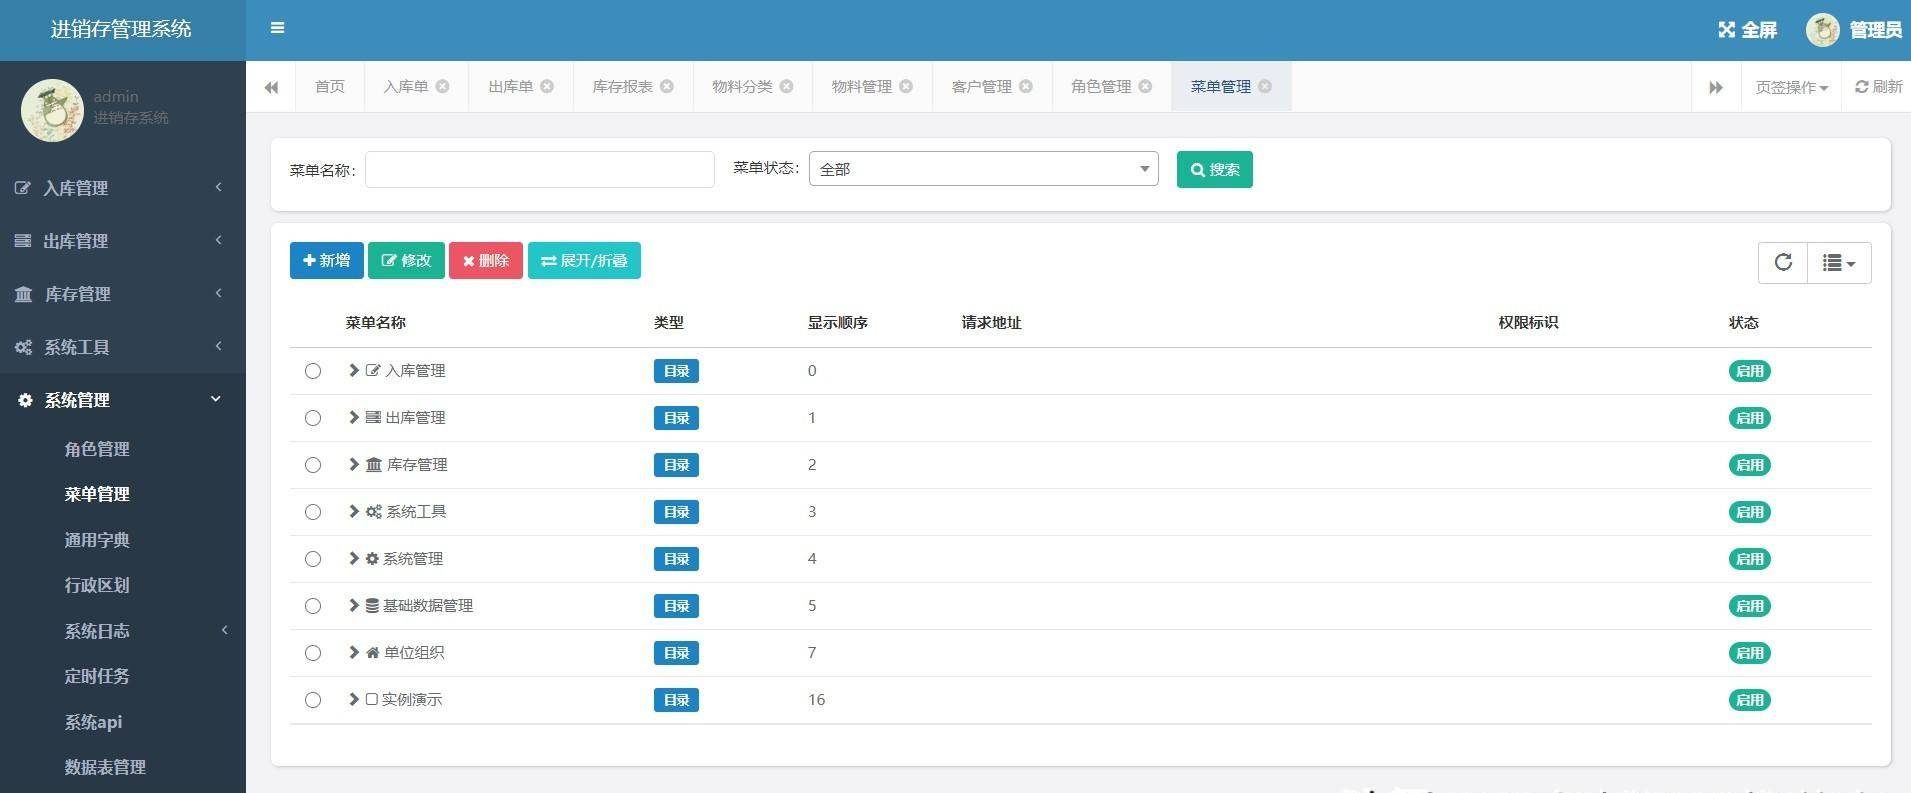Click the fullscreen 全屏 icon

1726,30
